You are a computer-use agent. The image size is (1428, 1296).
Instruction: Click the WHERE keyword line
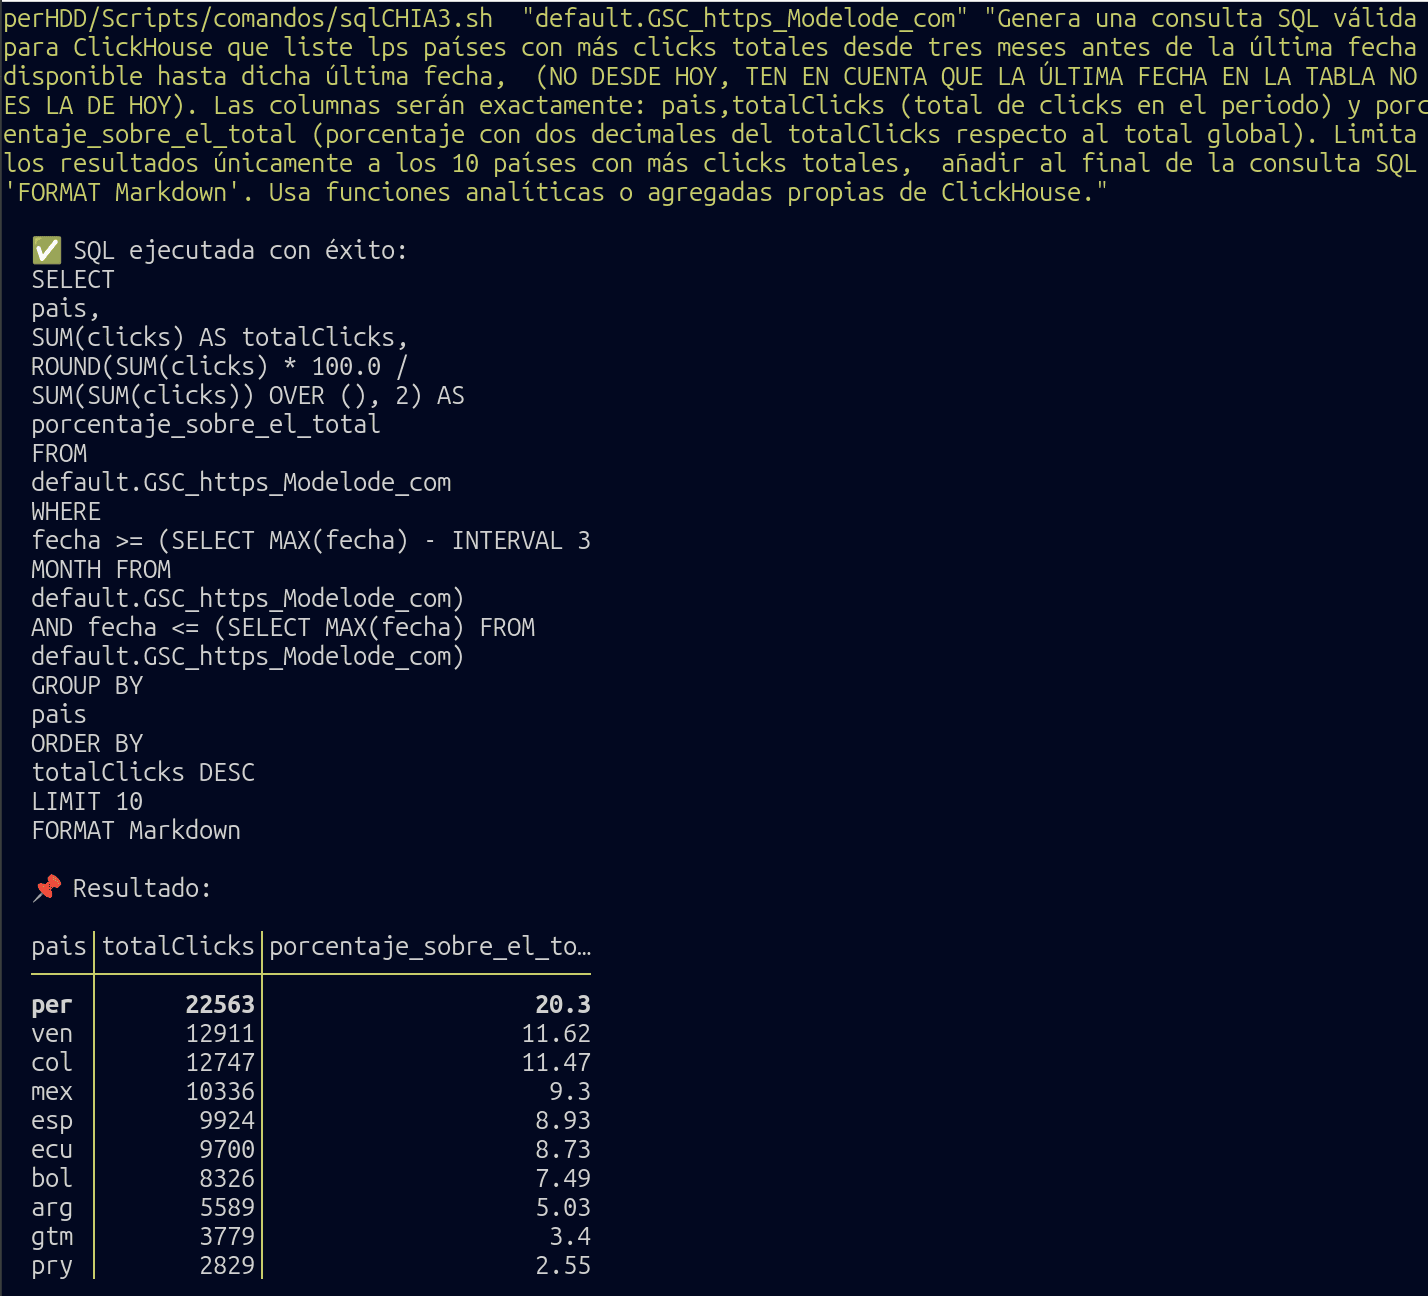pos(66,512)
